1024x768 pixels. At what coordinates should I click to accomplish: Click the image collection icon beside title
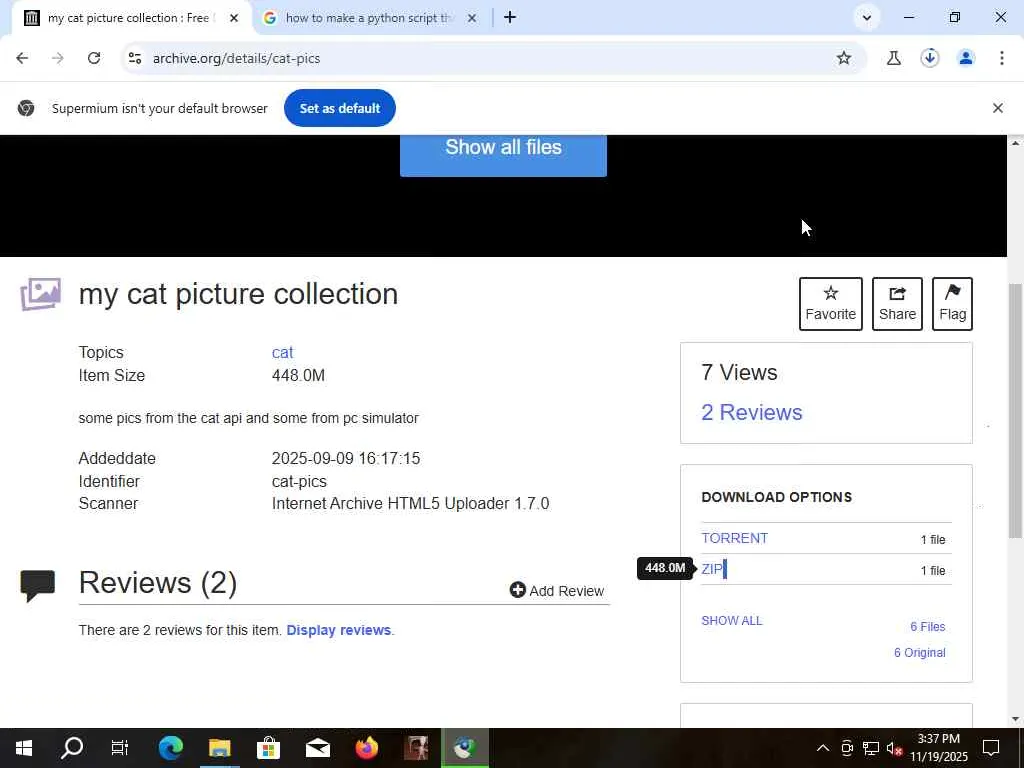click(40, 295)
